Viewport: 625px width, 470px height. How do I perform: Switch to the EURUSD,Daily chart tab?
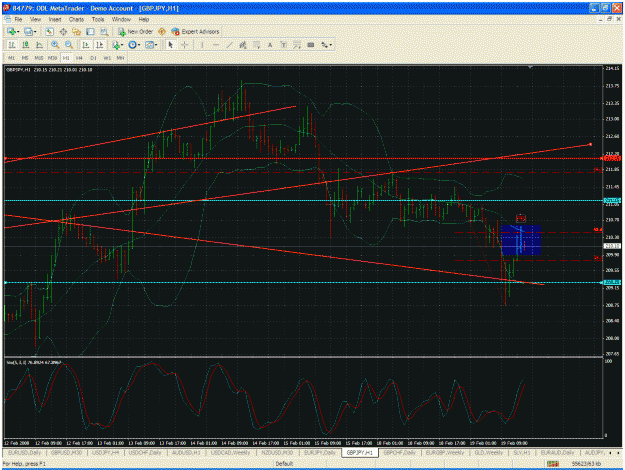pyautogui.click(x=25, y=453)
